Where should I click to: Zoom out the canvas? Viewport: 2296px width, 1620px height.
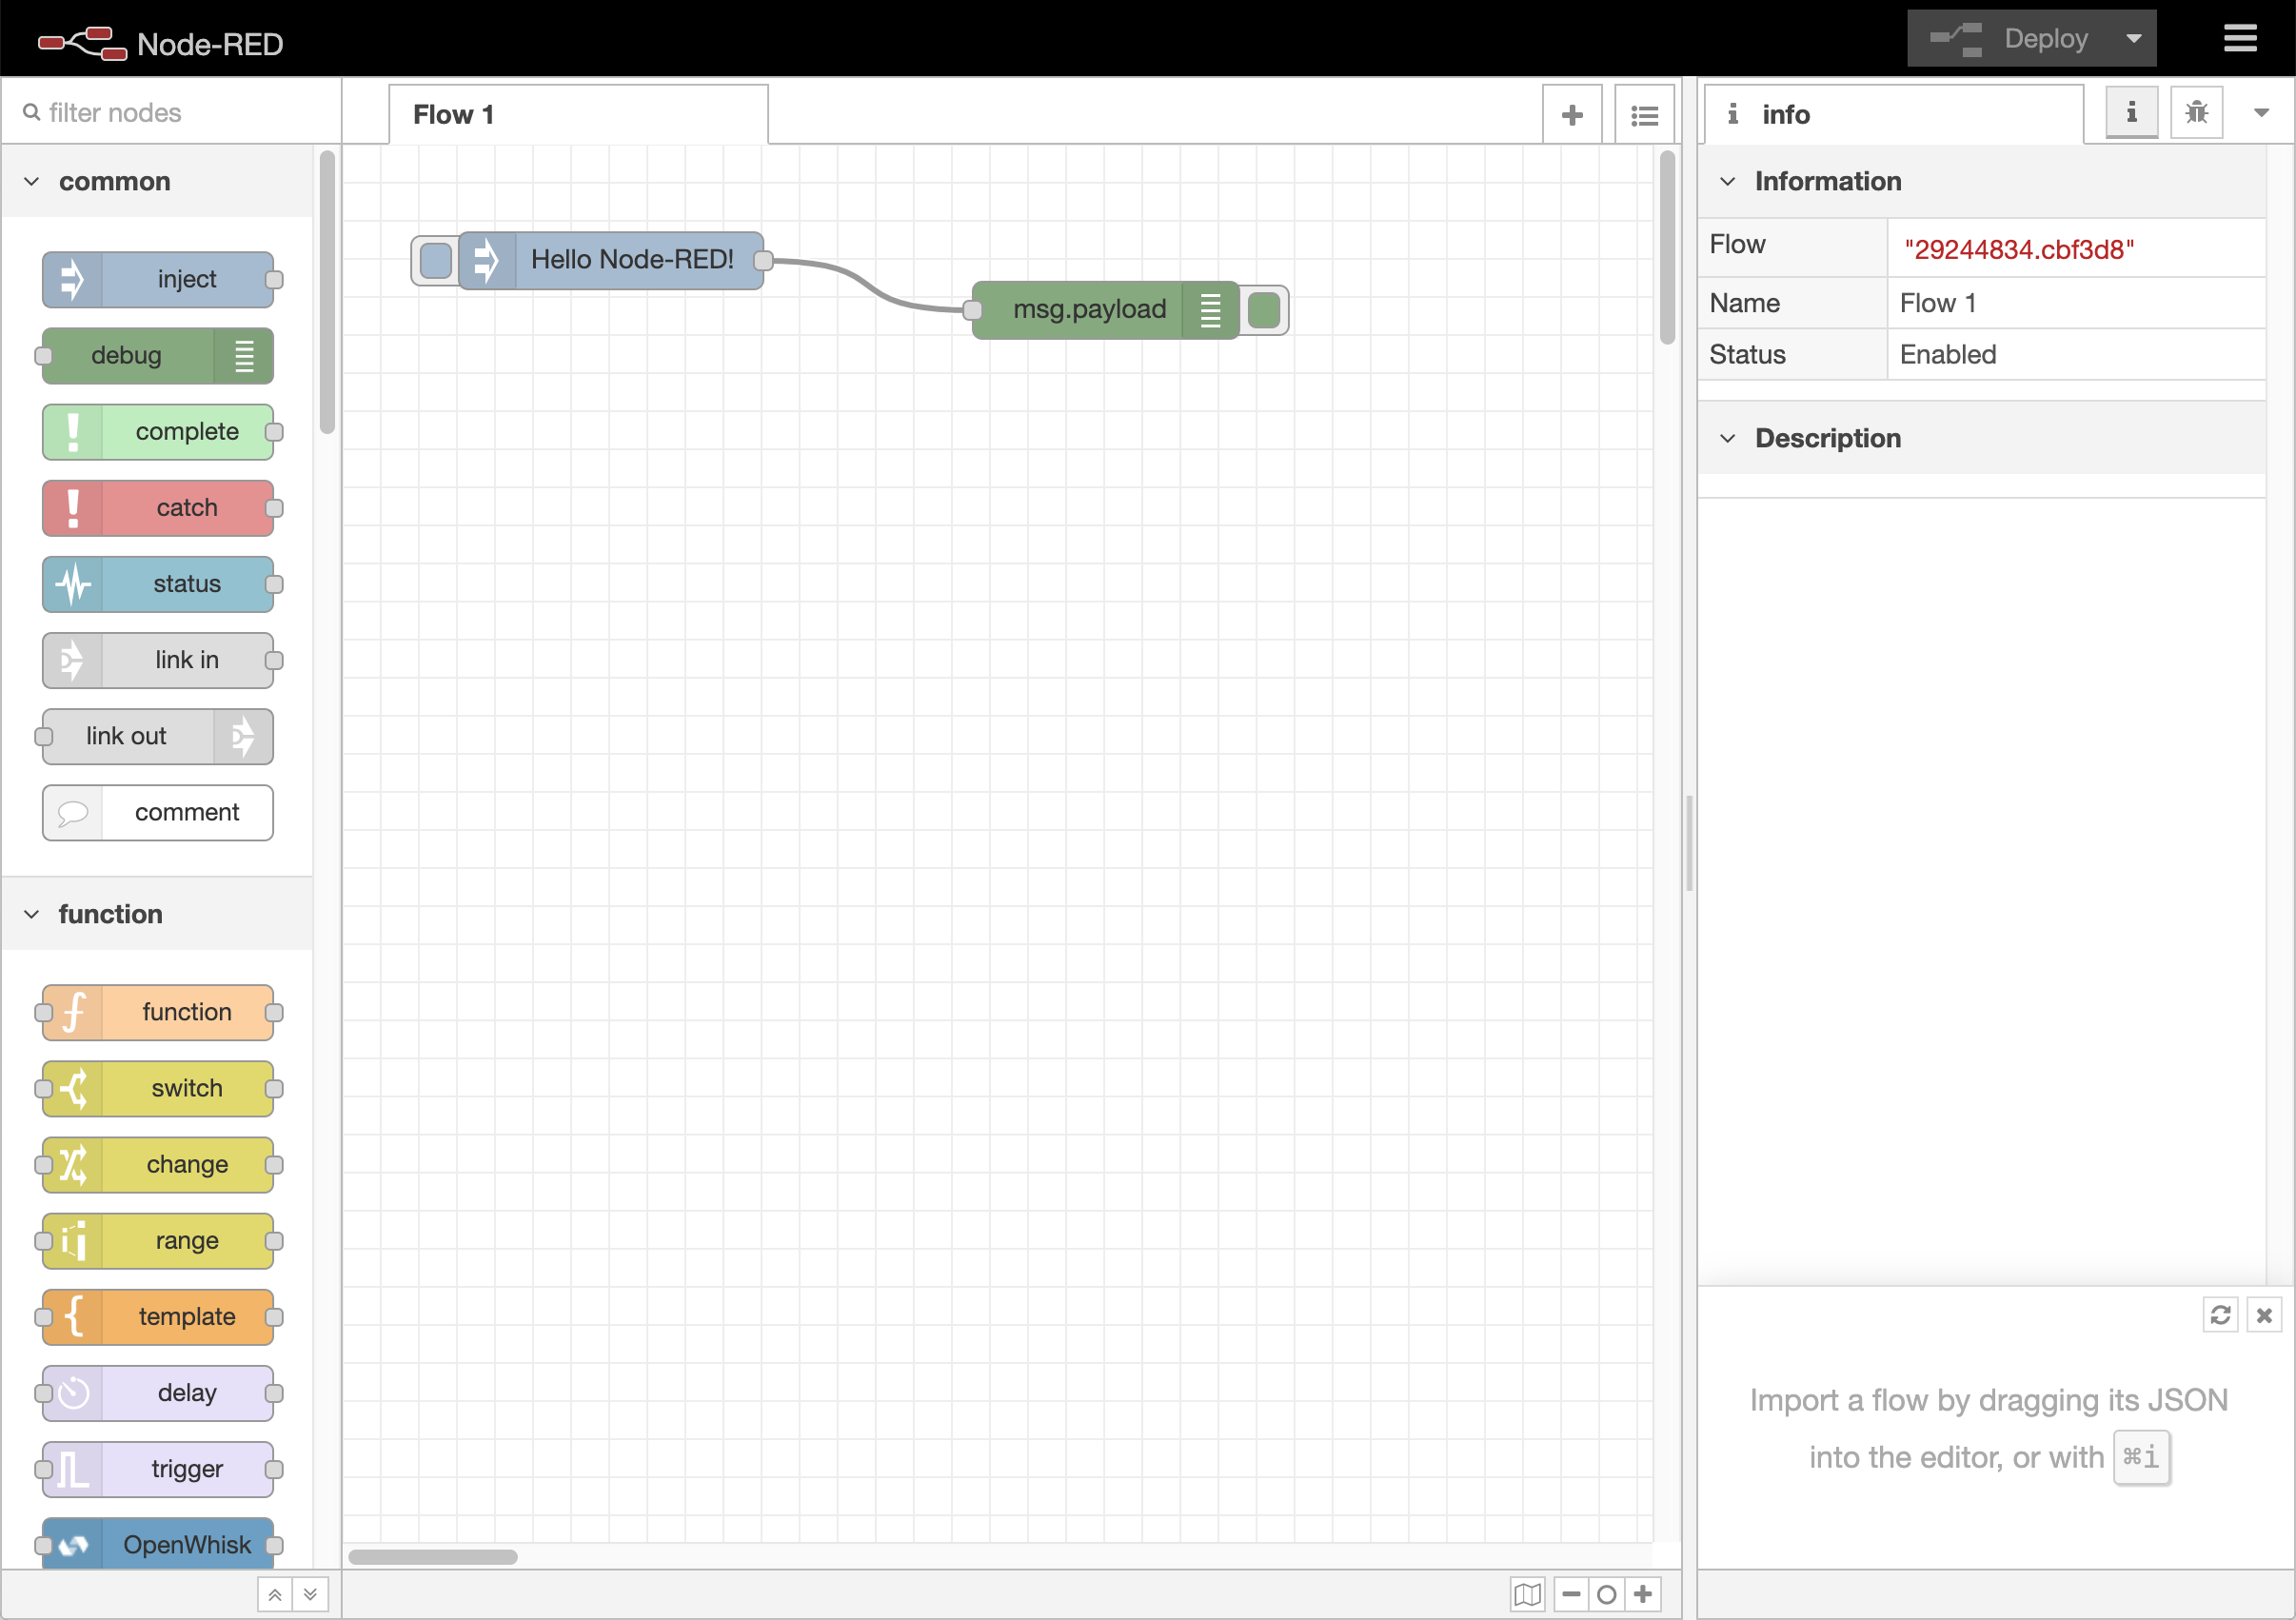[1571, 1594]
